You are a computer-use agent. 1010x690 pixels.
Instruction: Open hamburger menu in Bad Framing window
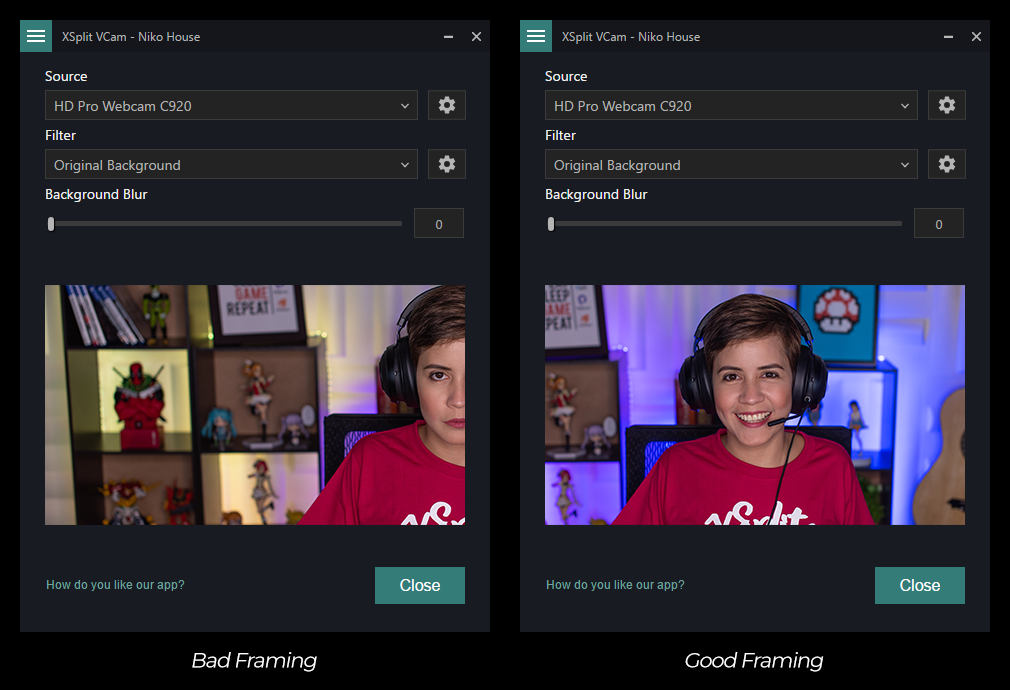pos(36,36)
